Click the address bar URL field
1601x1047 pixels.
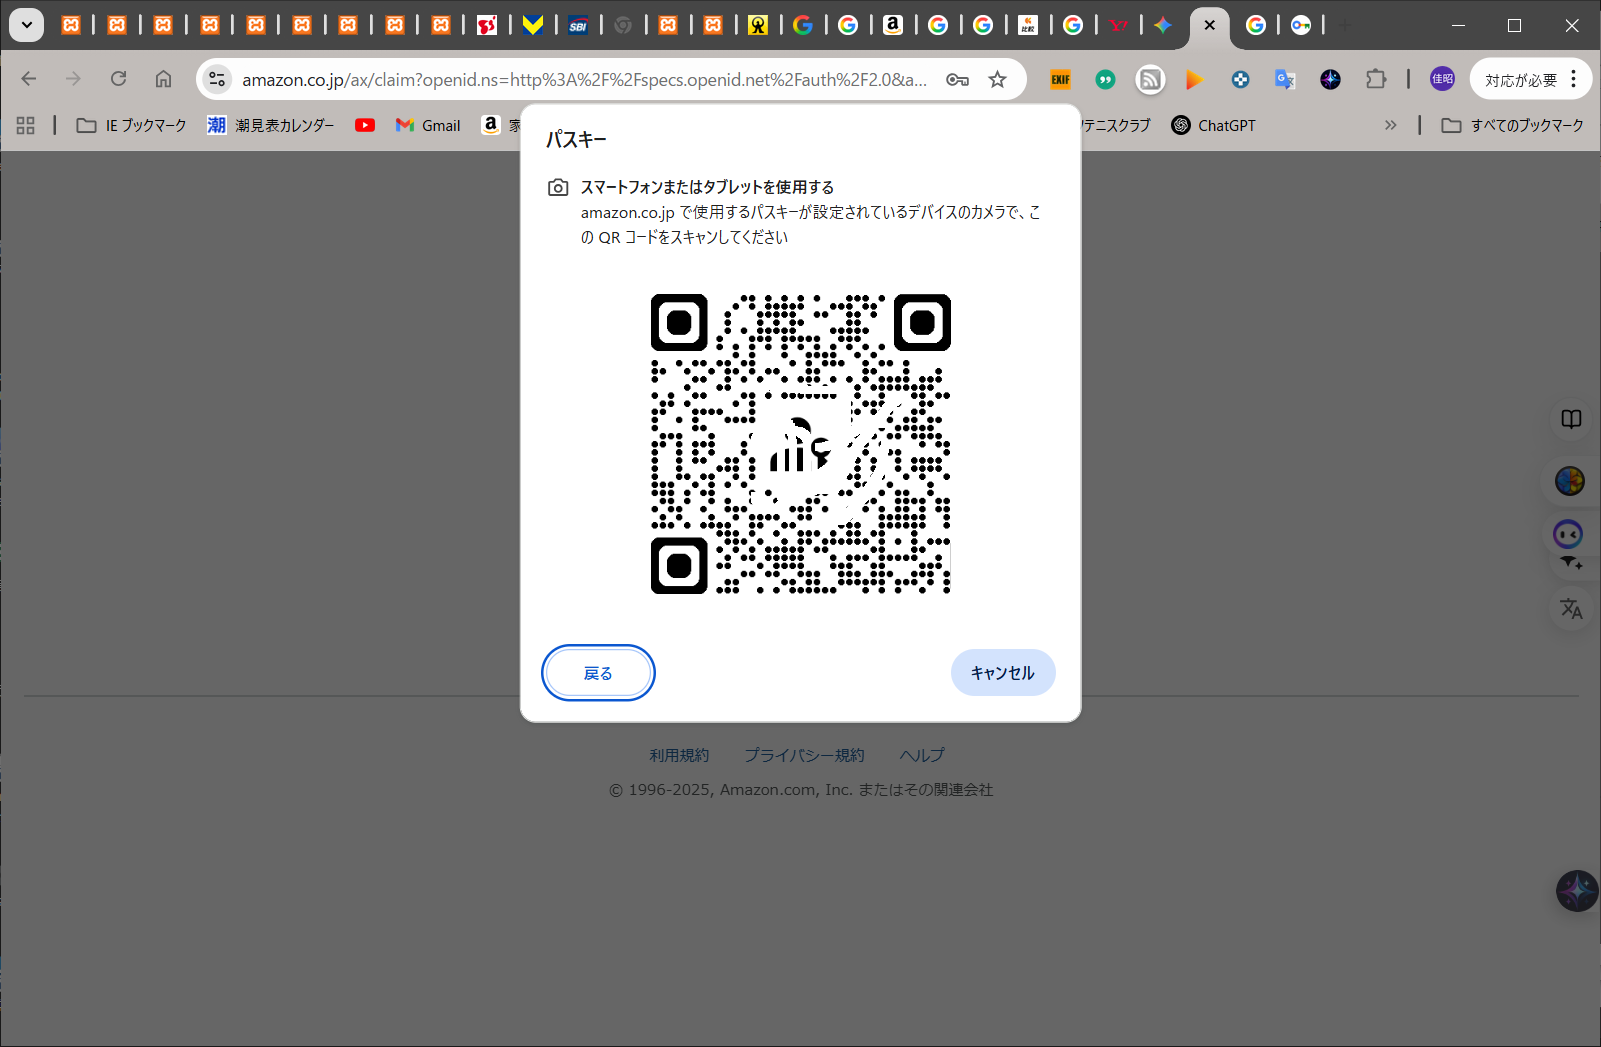click(x=584, y=80)
